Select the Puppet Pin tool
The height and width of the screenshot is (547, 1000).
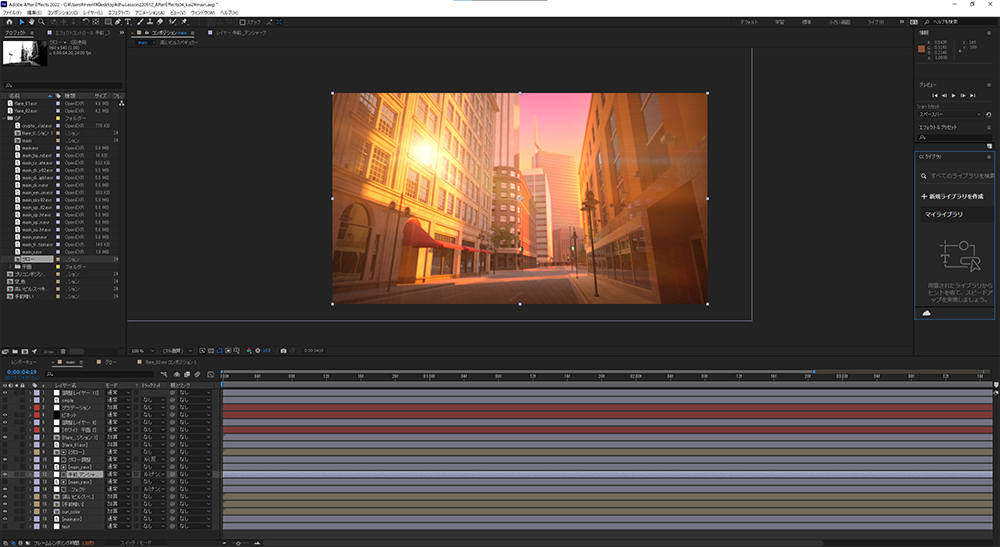tap(184, 22)
